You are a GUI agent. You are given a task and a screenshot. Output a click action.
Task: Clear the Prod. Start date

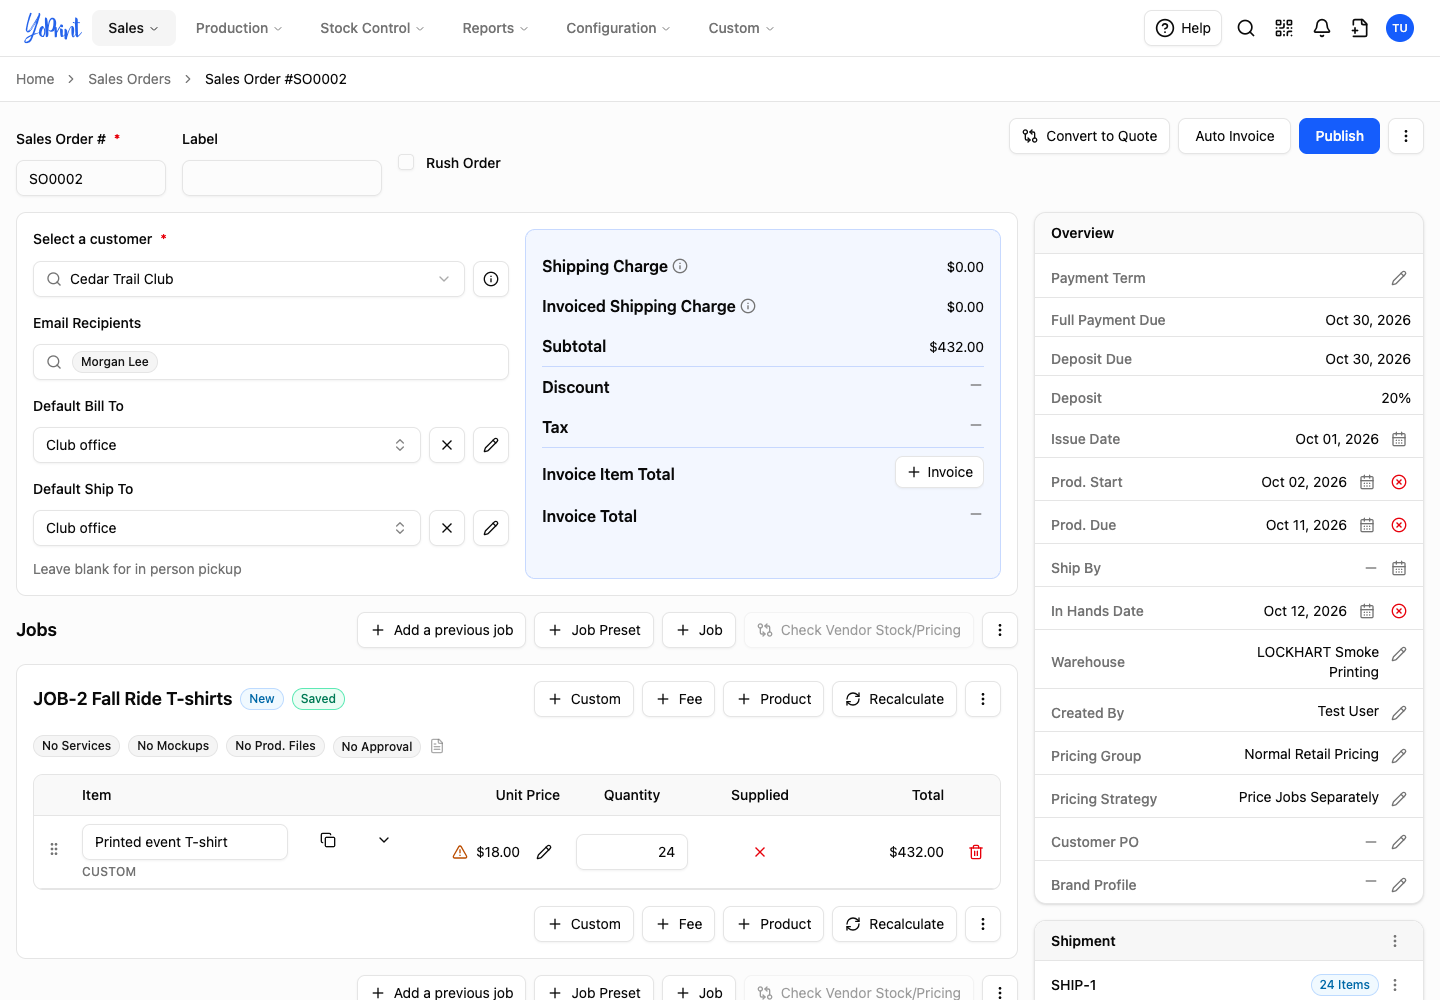[x=1399, y=482]
